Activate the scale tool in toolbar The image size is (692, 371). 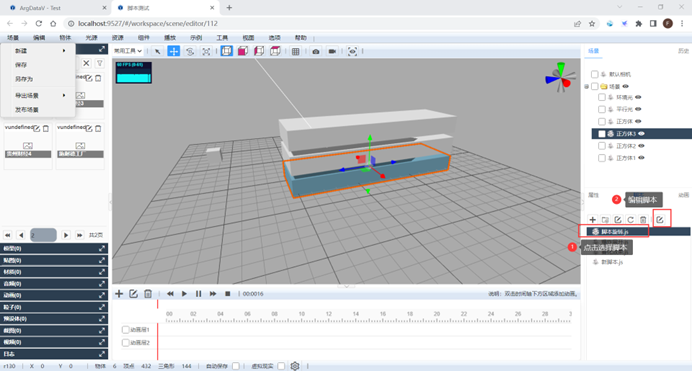[x=206, y=51]
